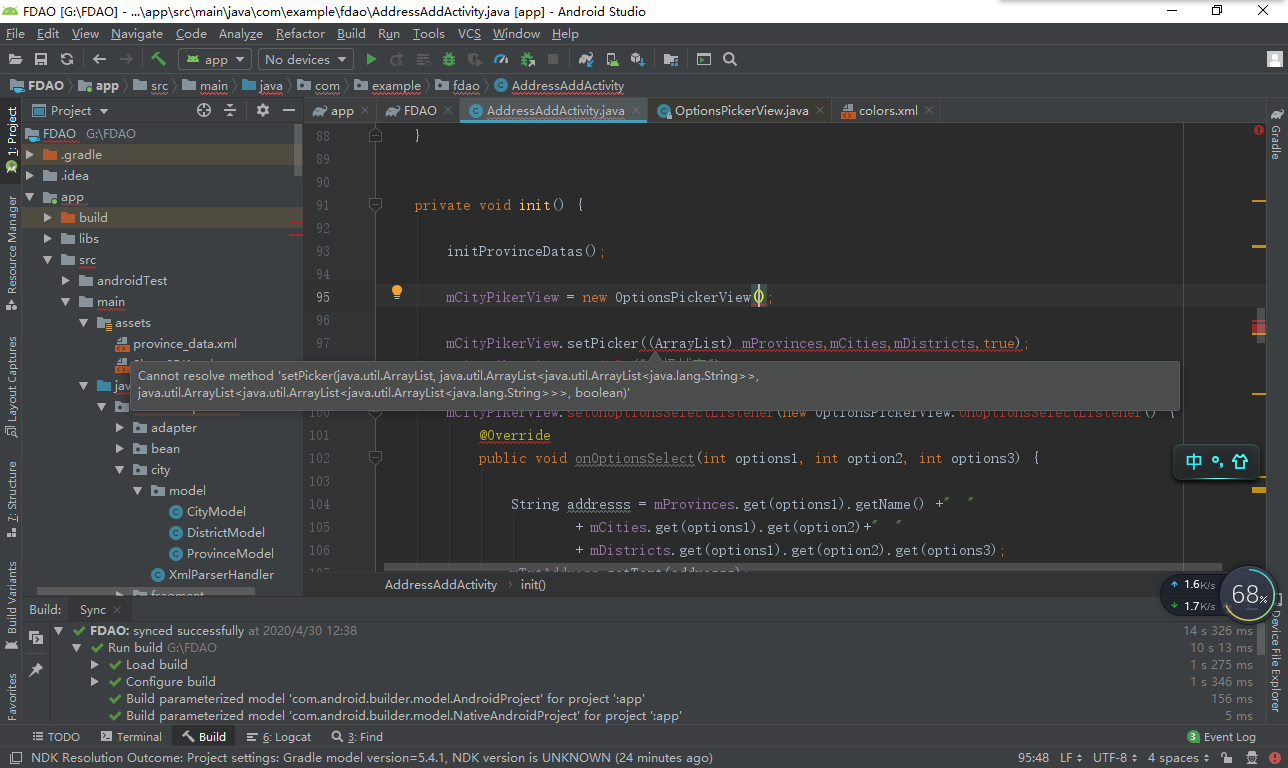Select ProvinceModel in project tree
This screenshot has width=1288, height=768.
[230, 553]
